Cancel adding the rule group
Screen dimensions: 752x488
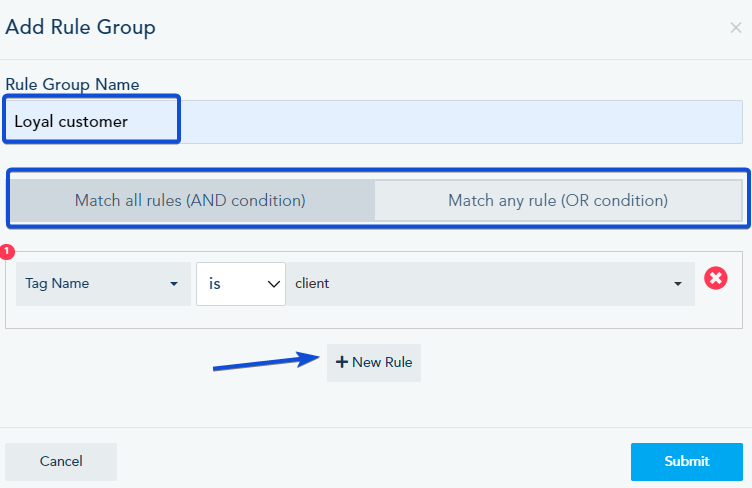click(x=61, y=461)
